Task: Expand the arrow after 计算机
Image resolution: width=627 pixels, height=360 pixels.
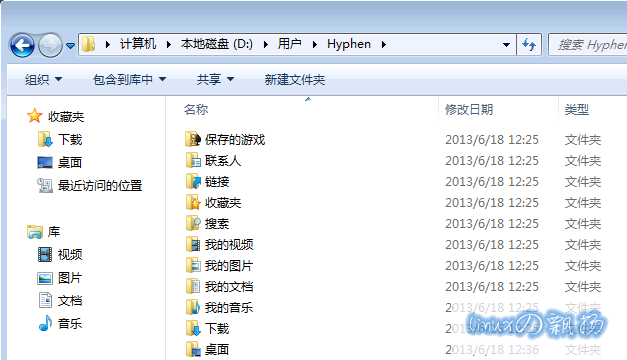Action: coord(168,44)
